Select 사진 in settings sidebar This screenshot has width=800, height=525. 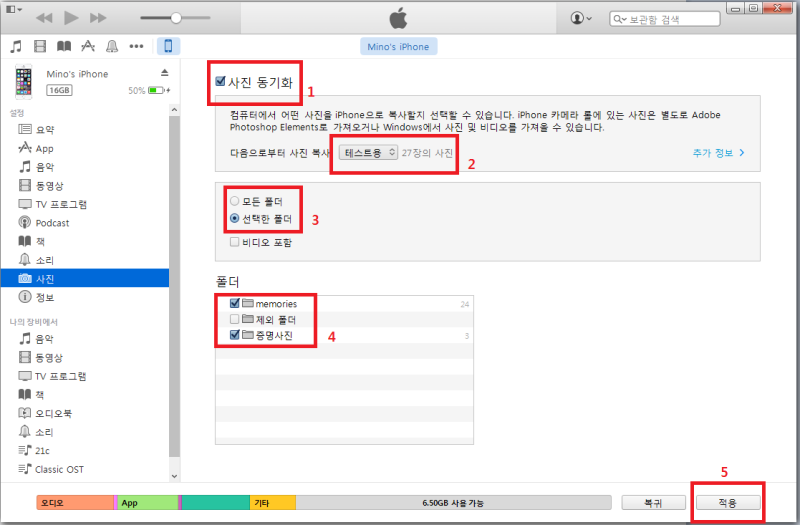[85, 278]
